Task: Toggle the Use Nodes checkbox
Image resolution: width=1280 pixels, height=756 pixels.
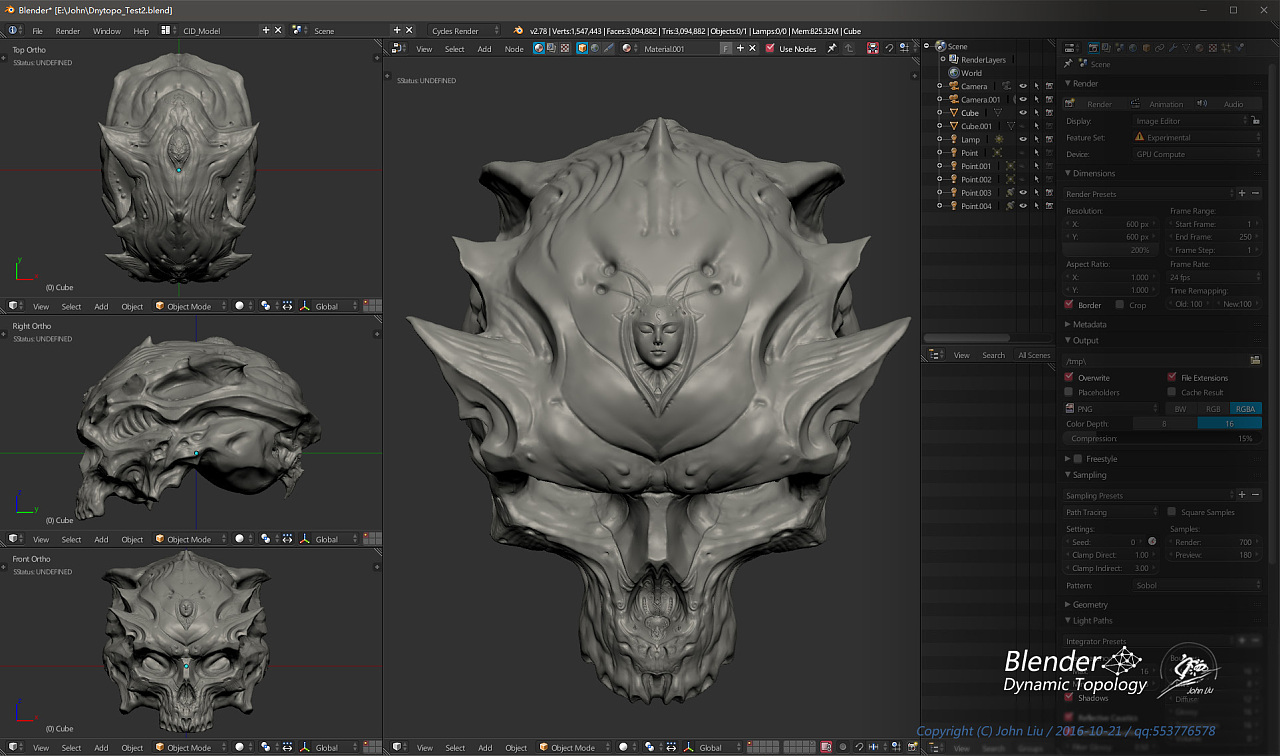Action: [x=770, y=48]
